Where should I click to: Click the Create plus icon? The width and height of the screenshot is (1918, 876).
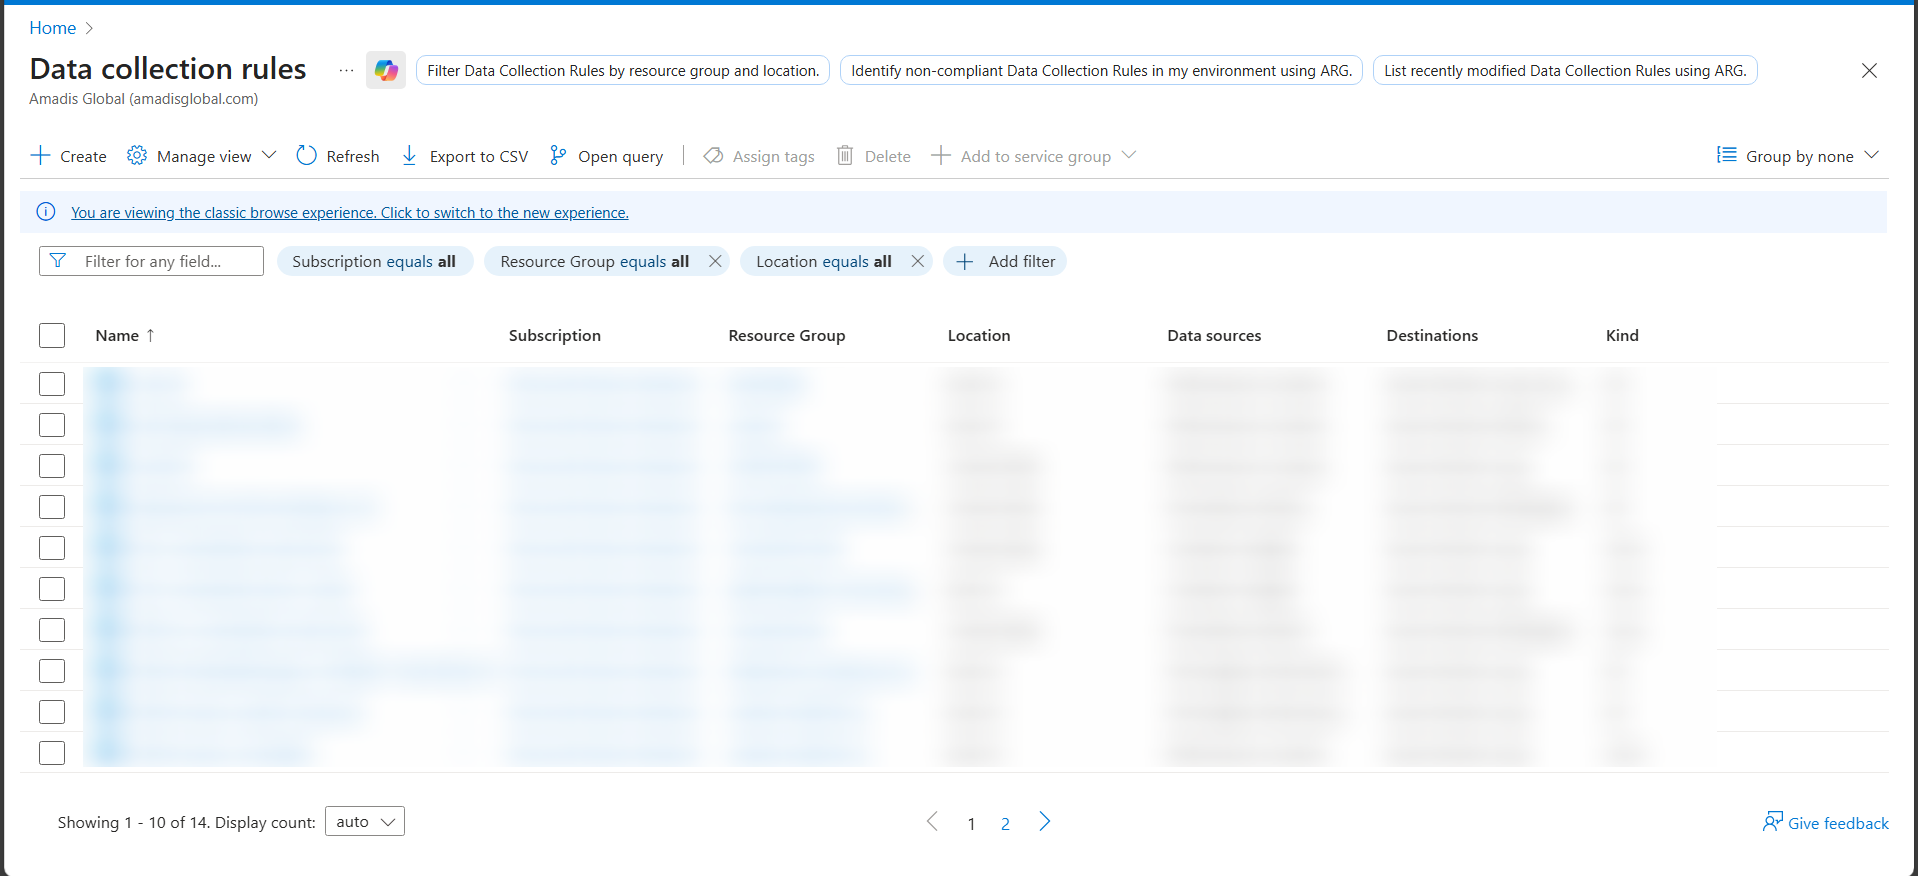40,156
